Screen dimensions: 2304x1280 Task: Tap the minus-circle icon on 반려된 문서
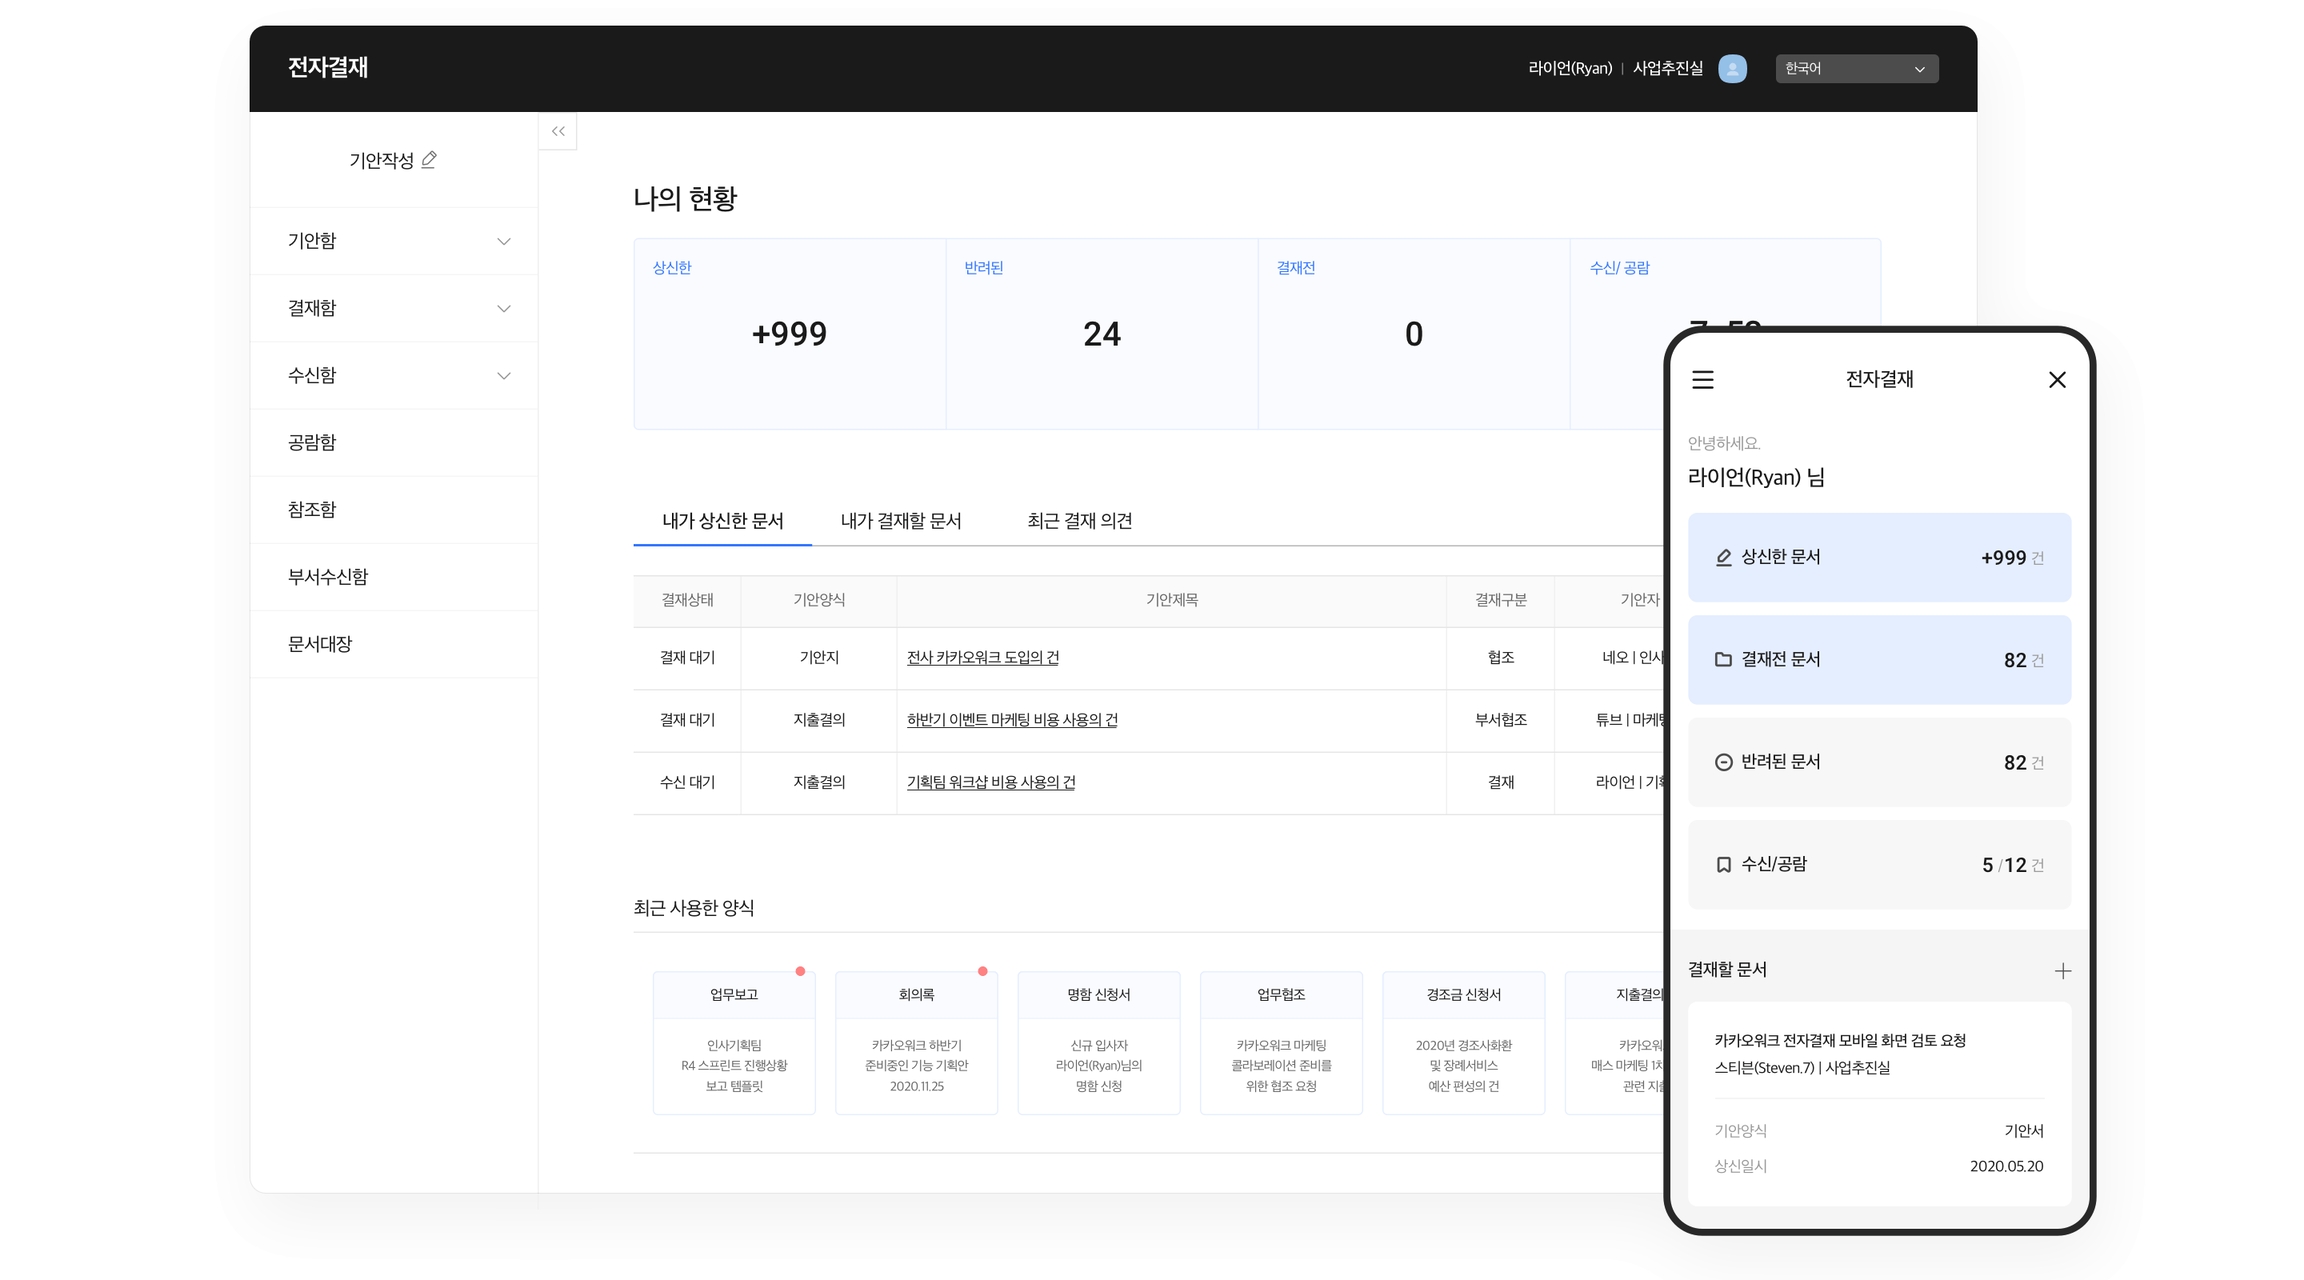click(1723, 762)
